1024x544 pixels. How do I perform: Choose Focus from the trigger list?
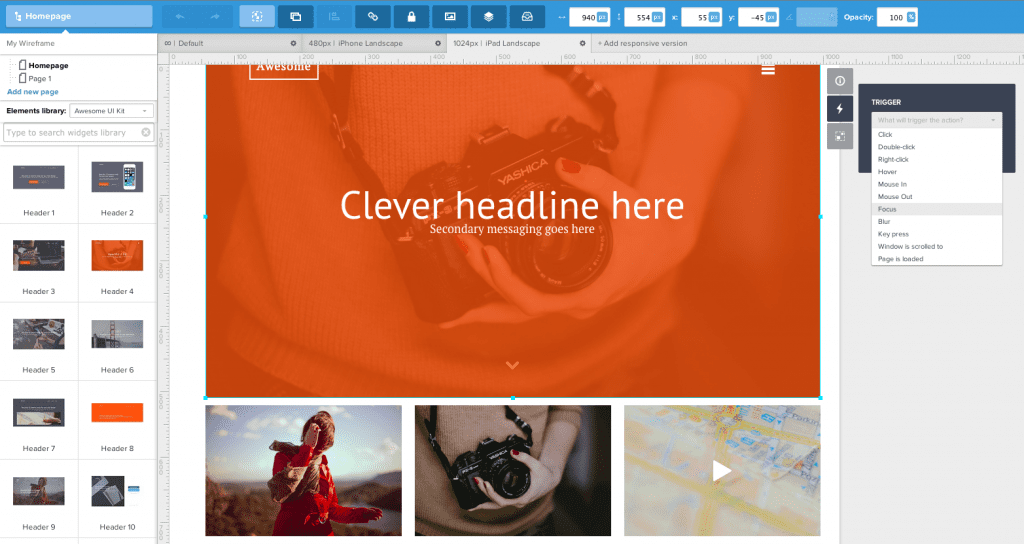[887, 209]
